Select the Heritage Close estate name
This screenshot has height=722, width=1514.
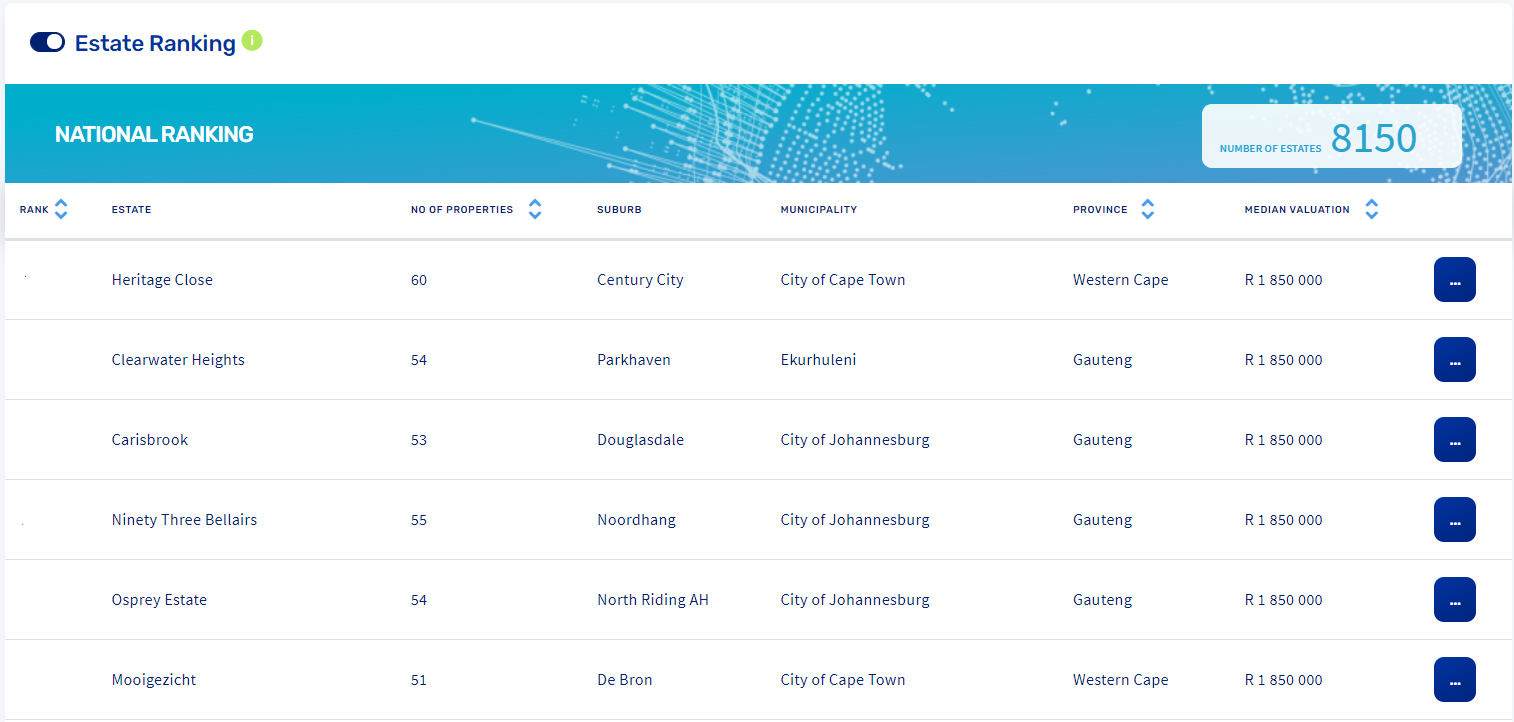click(162, 280)
